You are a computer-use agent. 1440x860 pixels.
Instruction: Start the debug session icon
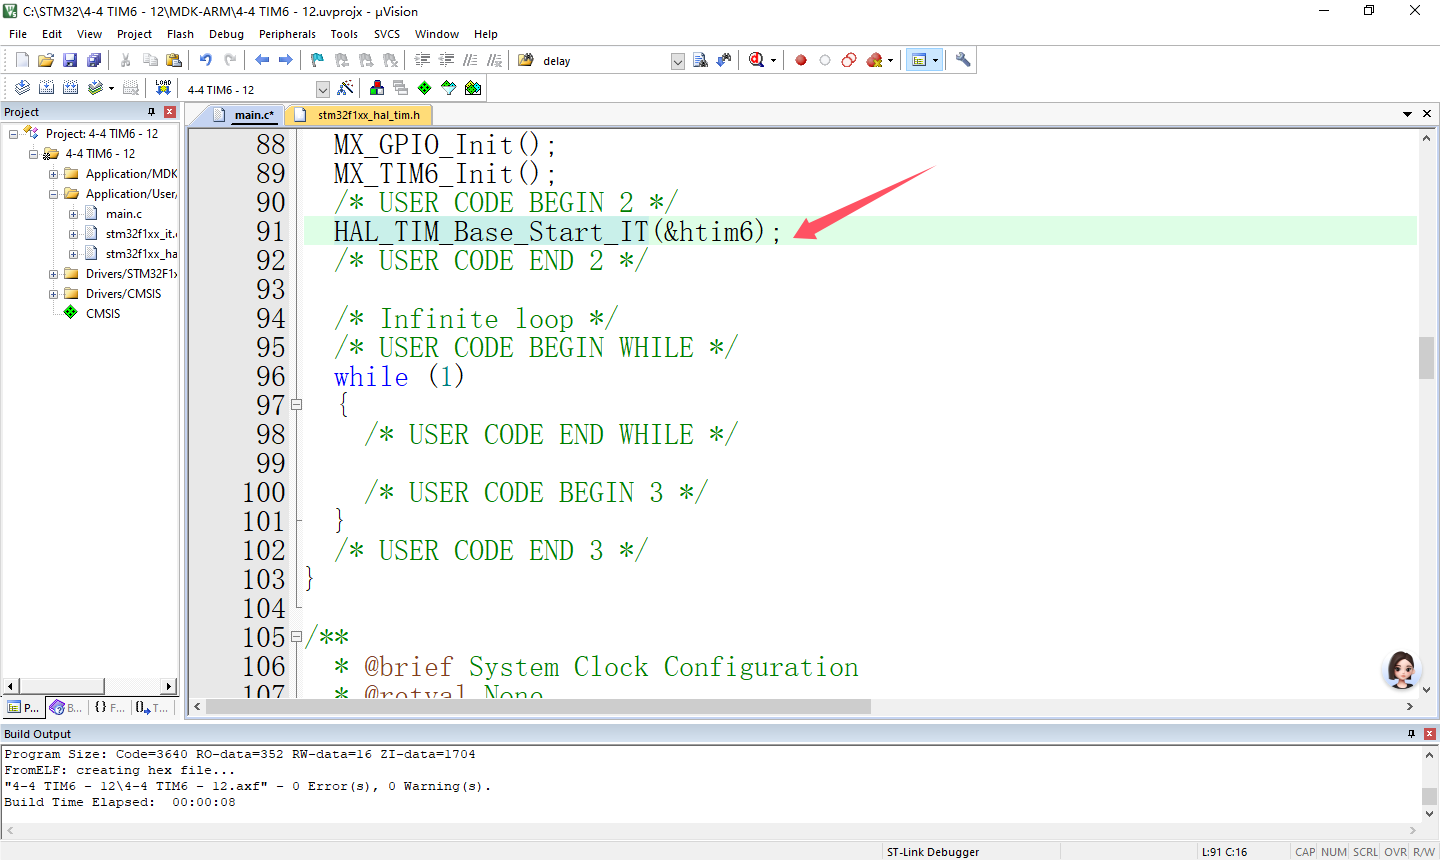tap(757, 60)
